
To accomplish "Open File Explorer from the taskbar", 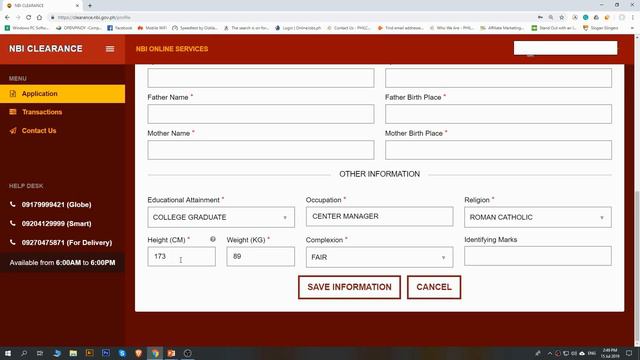I will point(73,353).
